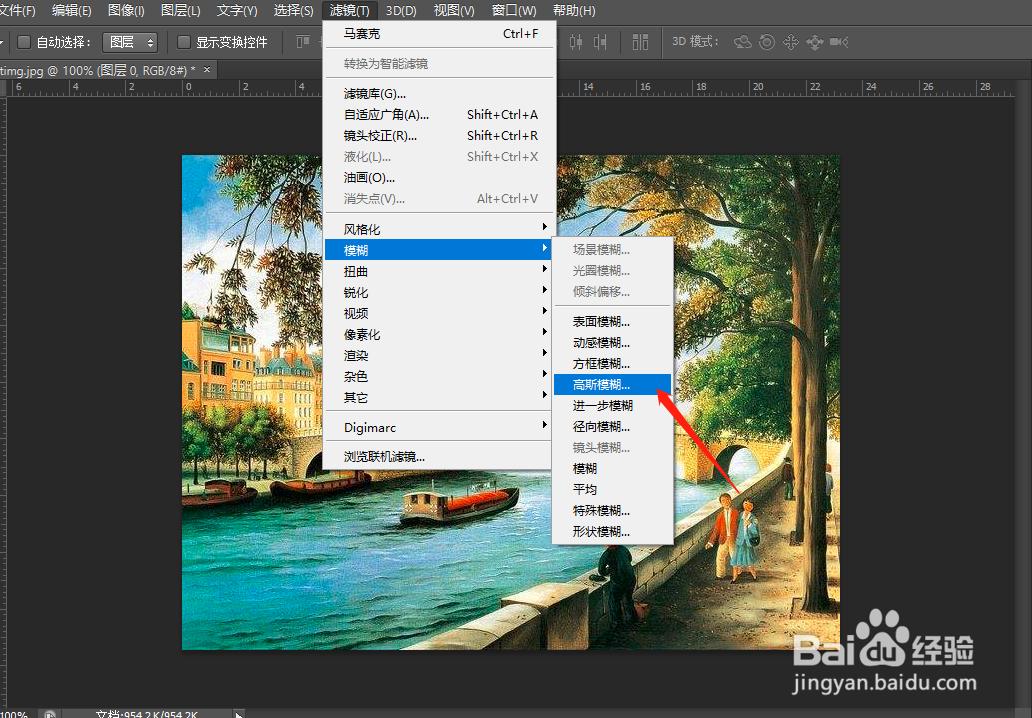Screen dimensions: 1032x718
Task: Choose 特殊模糊... from blur submenu
Action: click(x=612, y=511)
